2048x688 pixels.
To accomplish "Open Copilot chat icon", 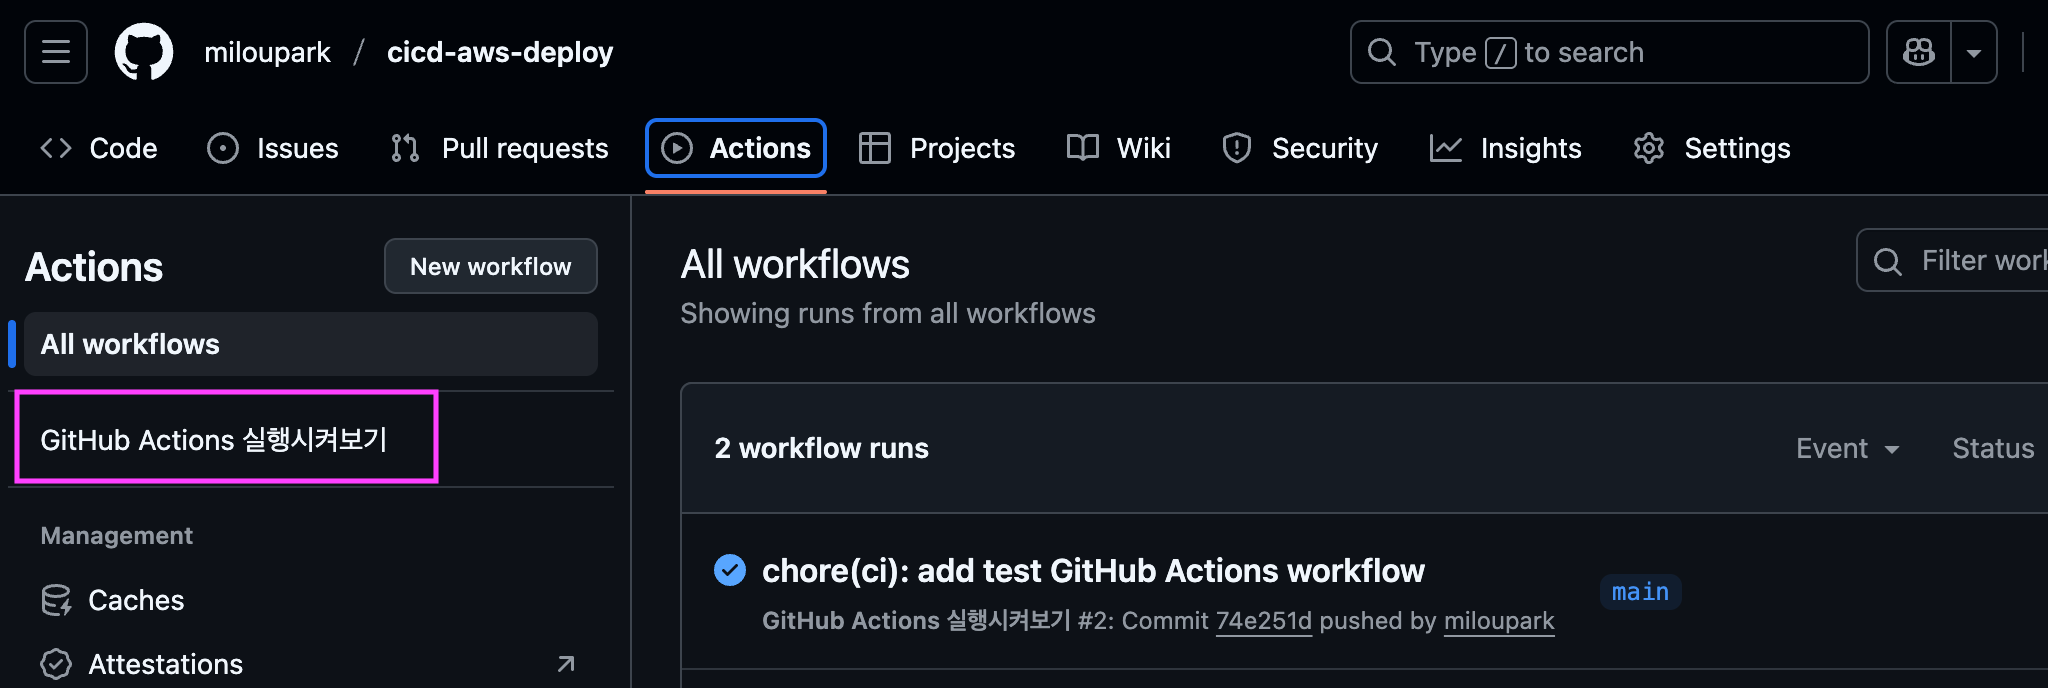I will pos(1918,52).
